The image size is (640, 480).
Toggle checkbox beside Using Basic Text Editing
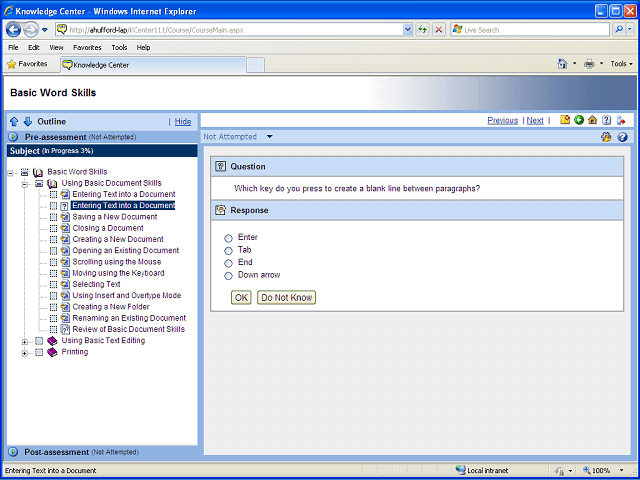(39, 341)
